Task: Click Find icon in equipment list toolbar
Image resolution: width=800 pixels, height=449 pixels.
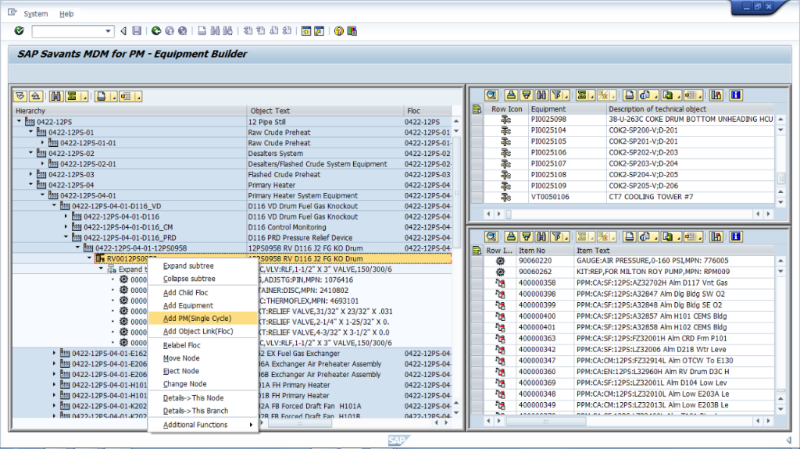Action: point(541,95)
